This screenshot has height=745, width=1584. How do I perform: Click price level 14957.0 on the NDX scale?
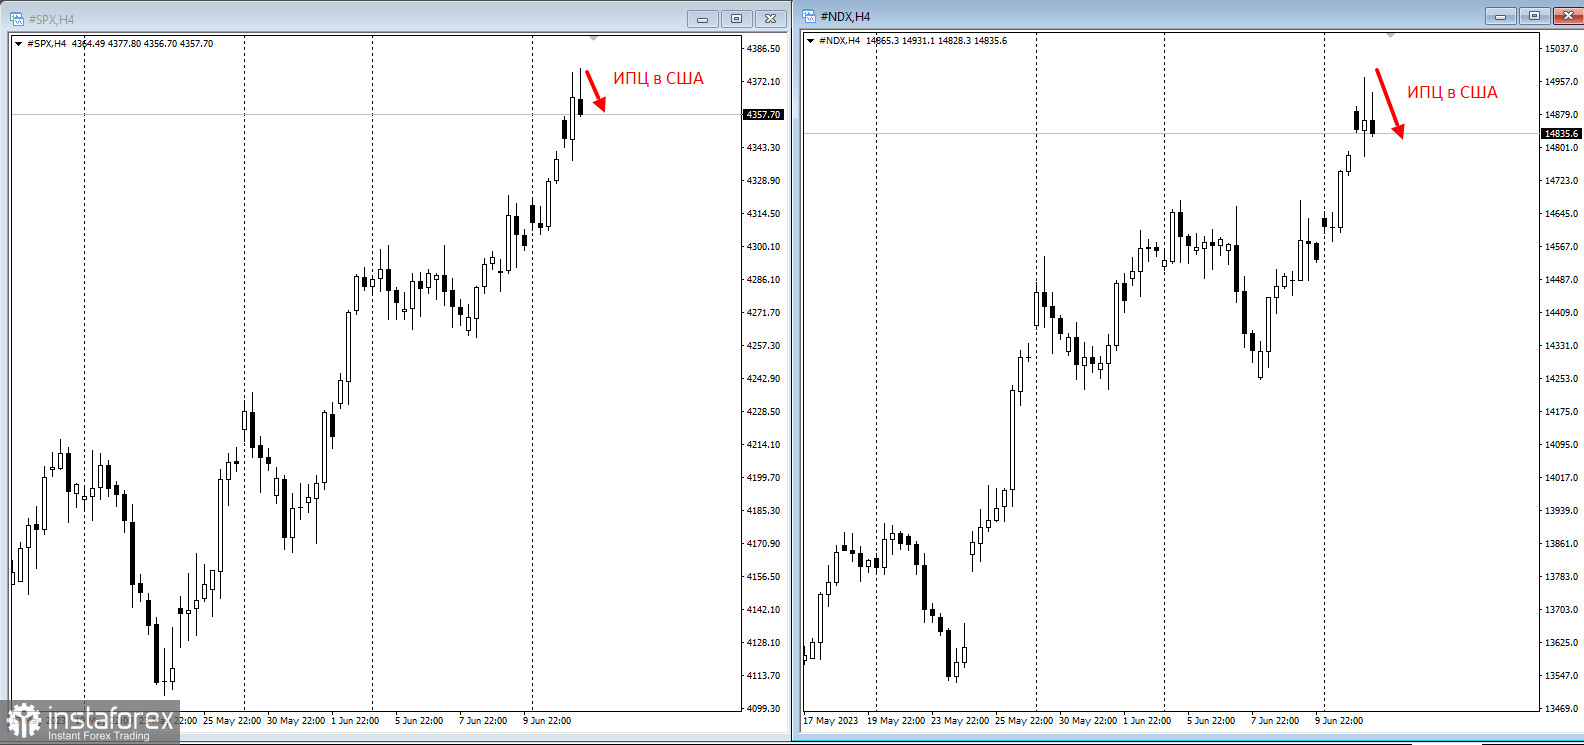(1561, 82)
